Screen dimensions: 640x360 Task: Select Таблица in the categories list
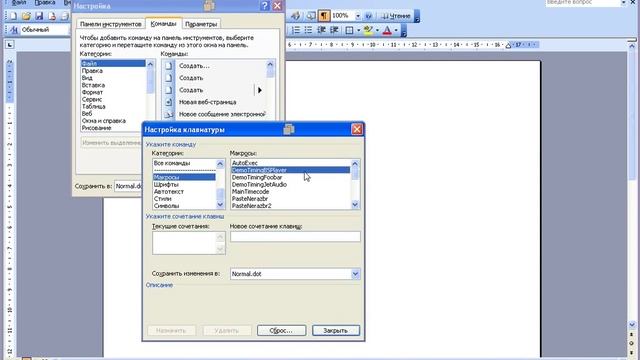tap(113, 106)
